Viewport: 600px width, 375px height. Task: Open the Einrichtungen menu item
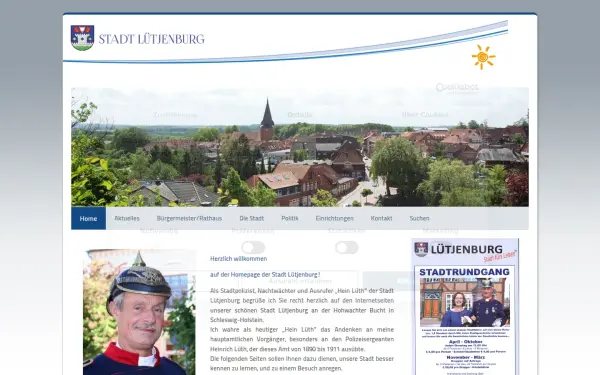coord(334,218)
